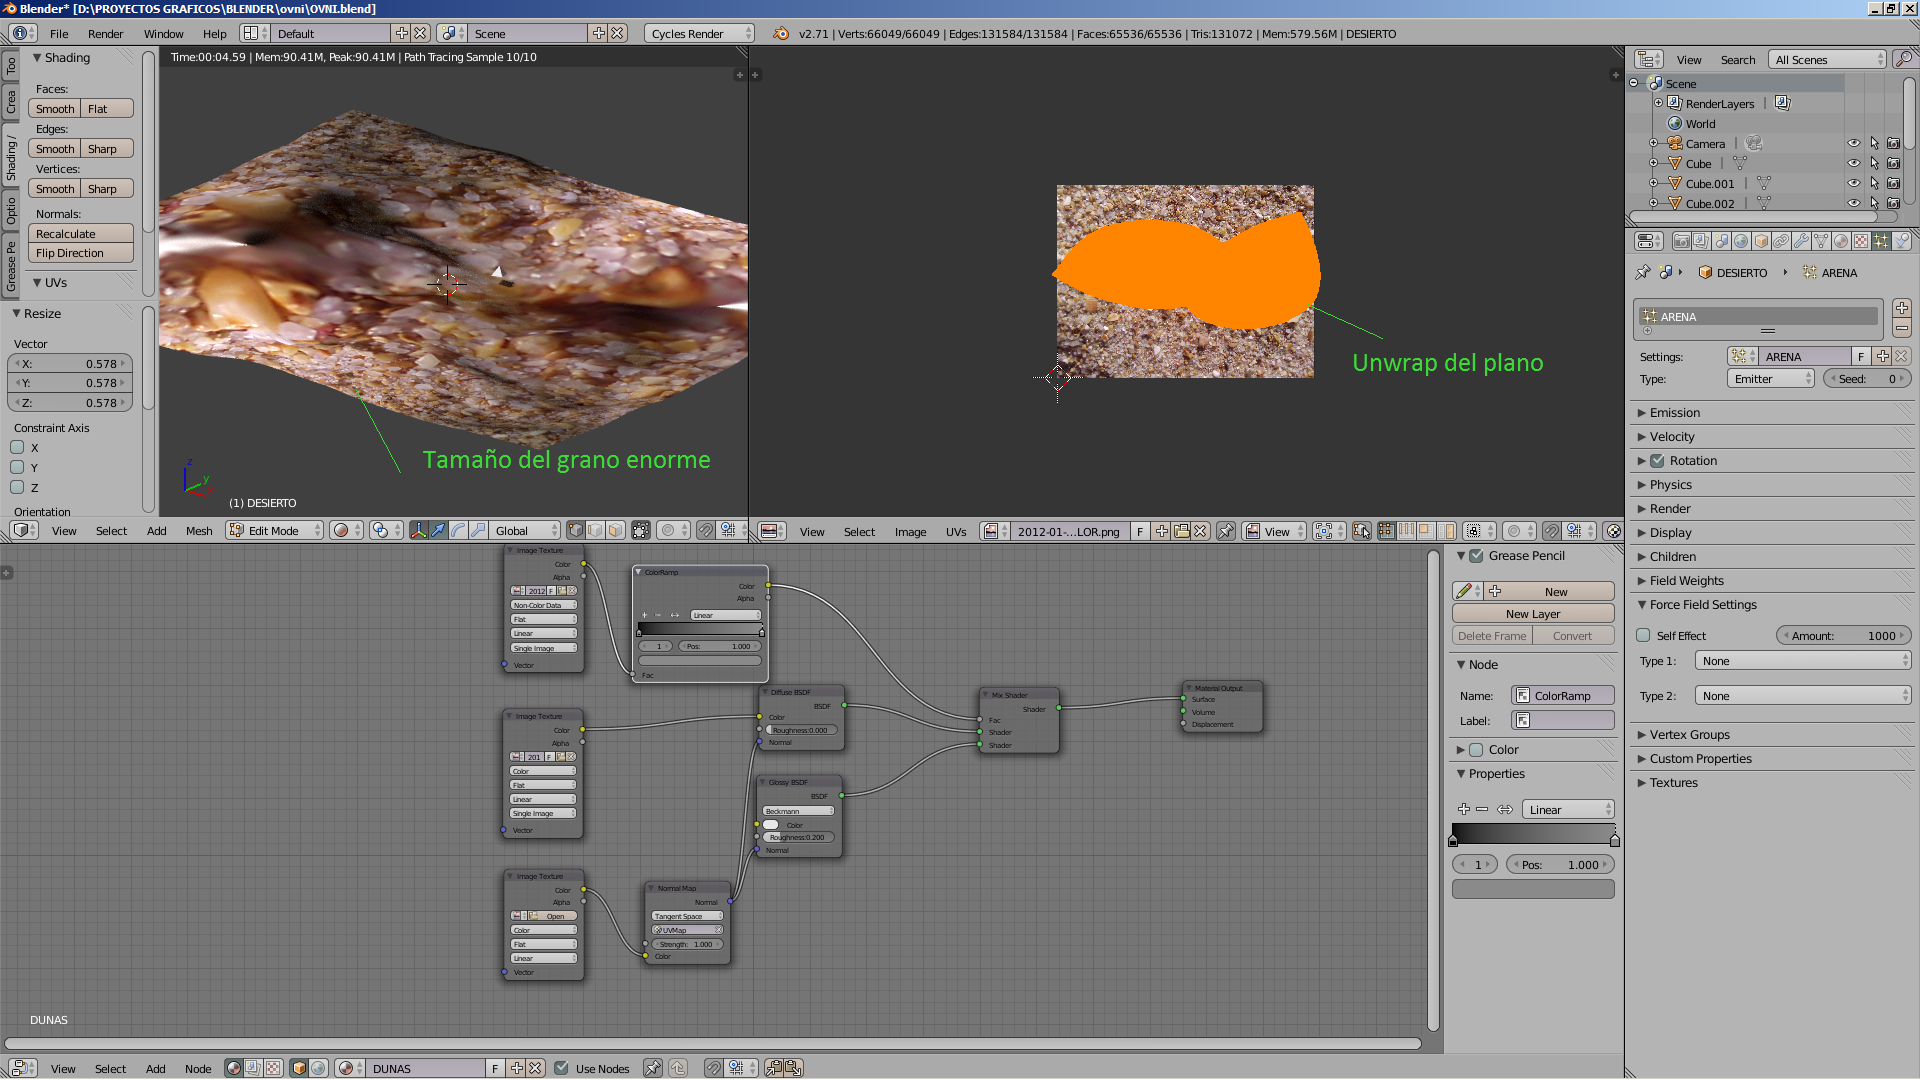Viewport: 1920px width, 1080px height.
Task: Add a new particle system slot
Action: 1902,308
